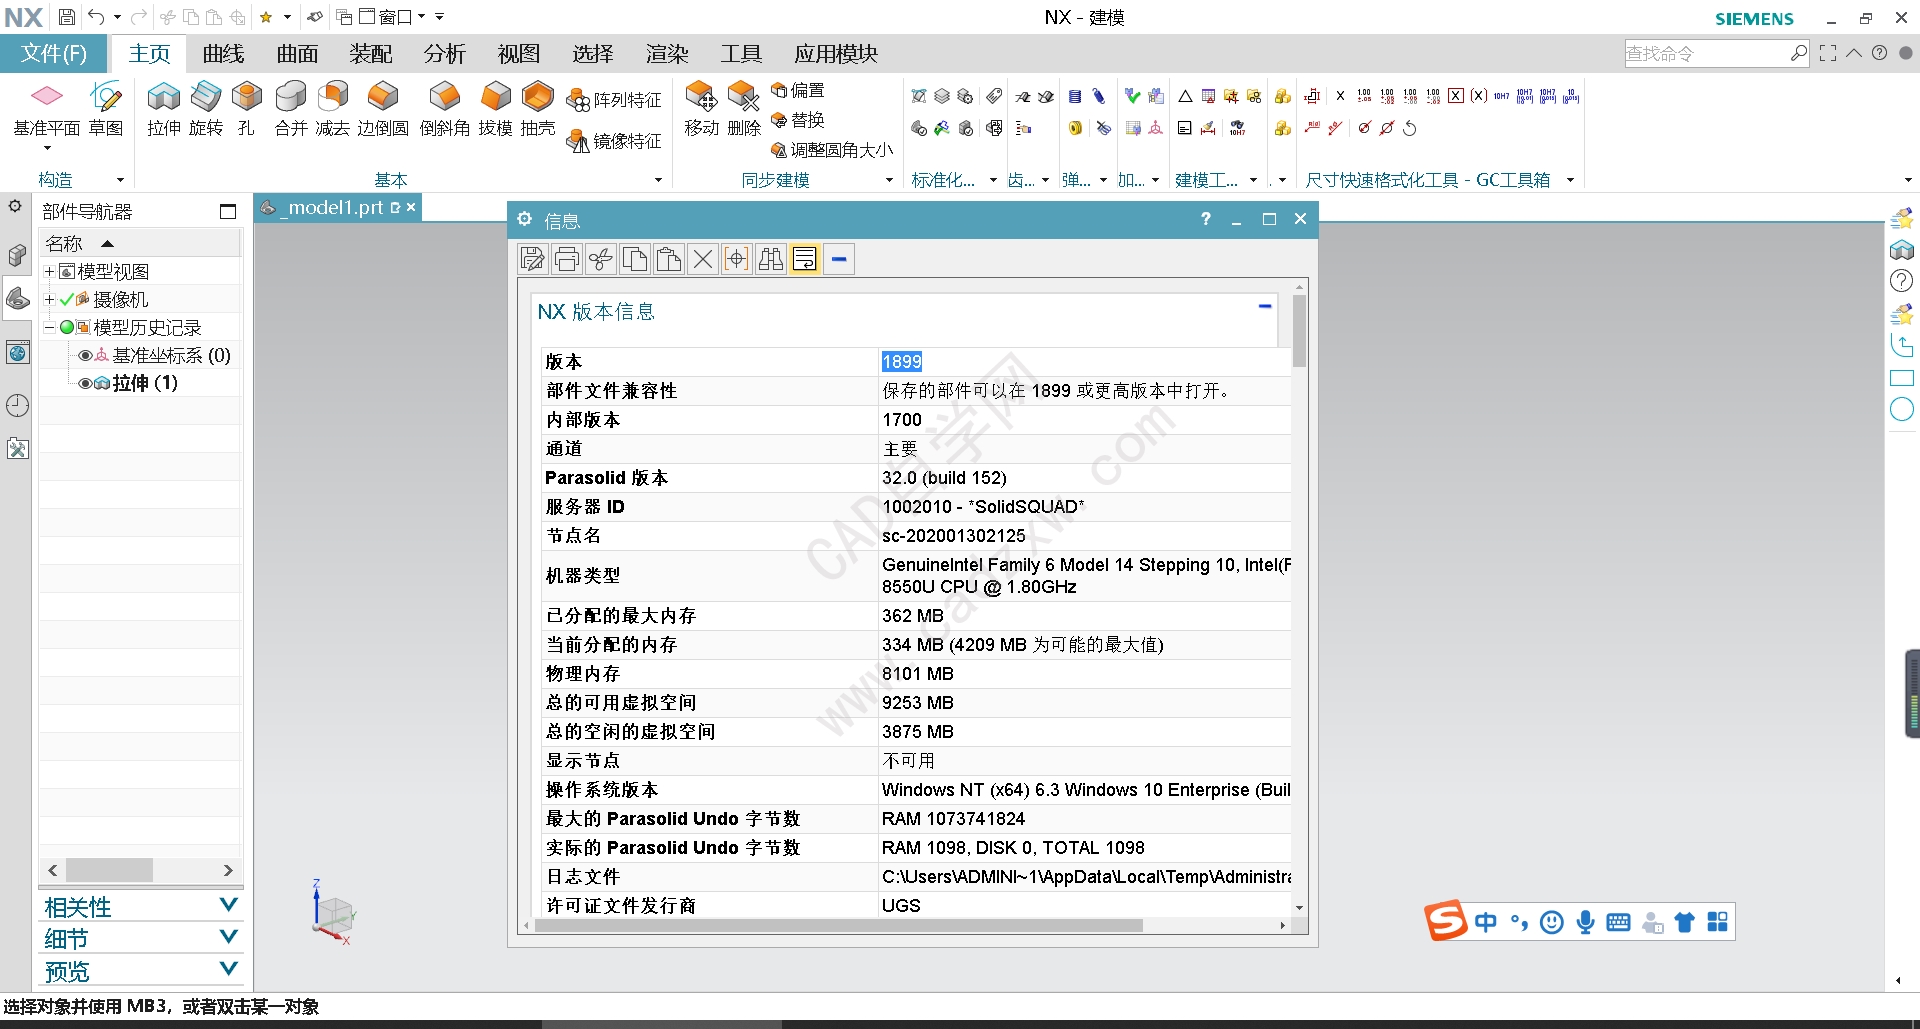Switch to the 曲面 ribbon tab

click(x=297, y=54)
